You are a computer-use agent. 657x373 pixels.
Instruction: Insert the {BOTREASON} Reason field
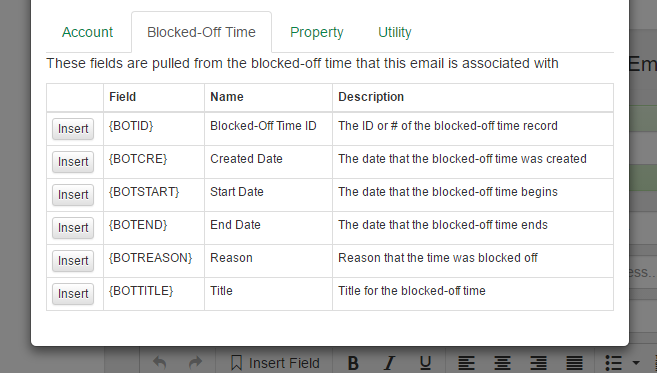pos(73,261)
